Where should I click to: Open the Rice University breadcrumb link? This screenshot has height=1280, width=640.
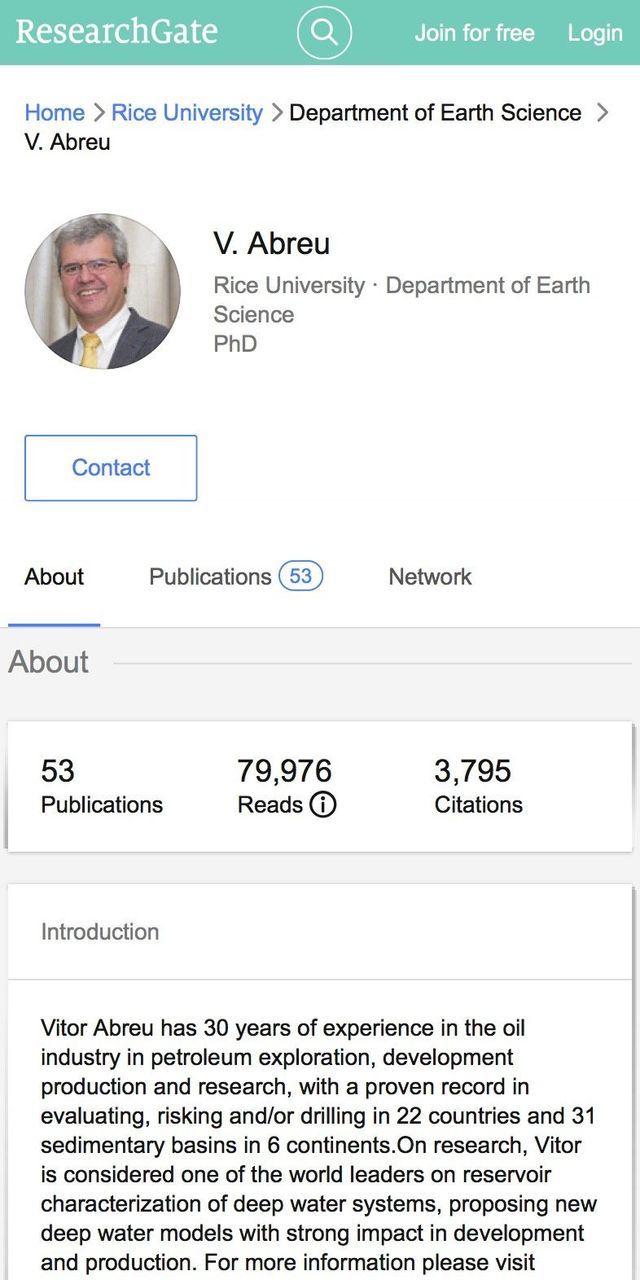[187, 113]
